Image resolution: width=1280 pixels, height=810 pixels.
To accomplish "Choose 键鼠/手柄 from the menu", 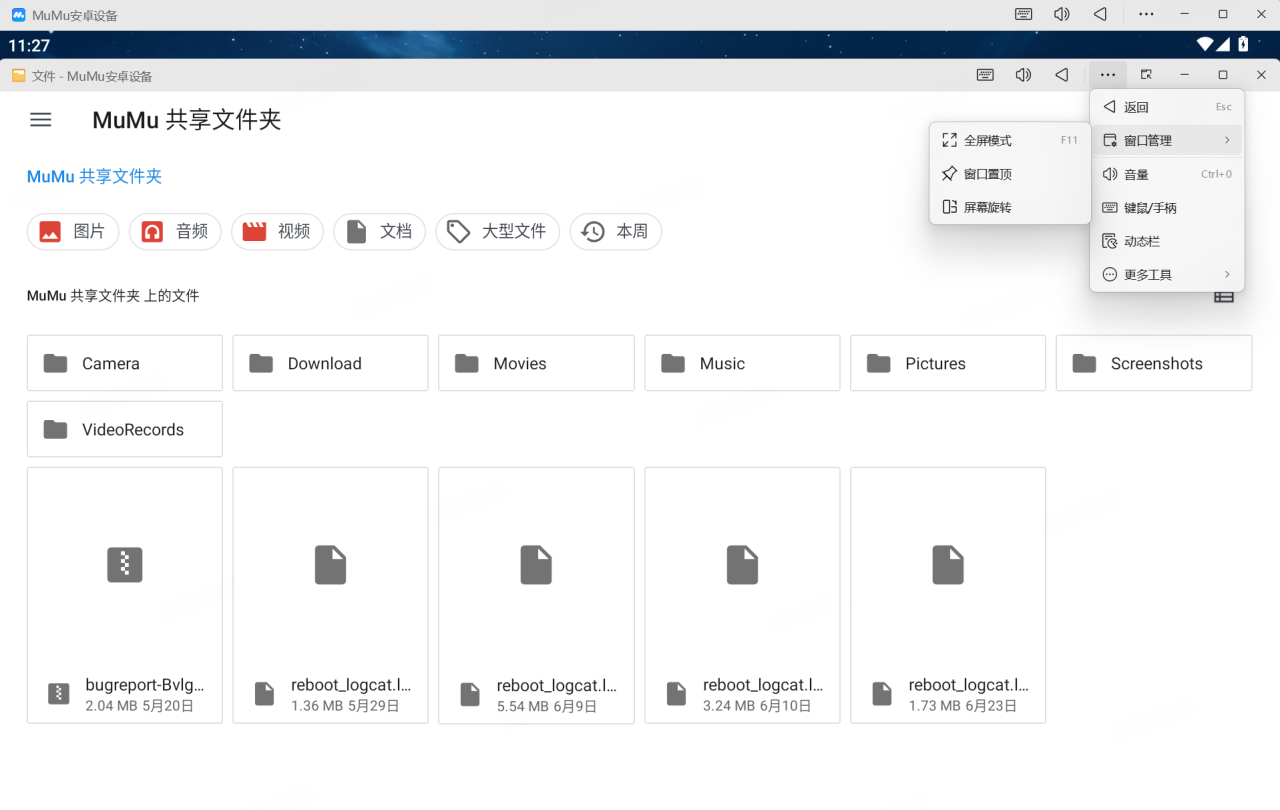I will point(1150,208).
